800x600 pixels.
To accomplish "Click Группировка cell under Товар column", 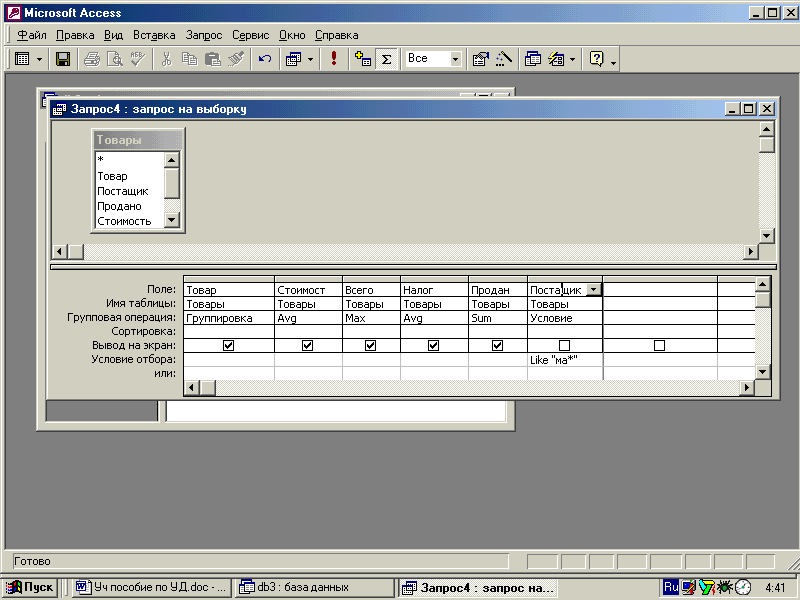I will coord(229,318).
